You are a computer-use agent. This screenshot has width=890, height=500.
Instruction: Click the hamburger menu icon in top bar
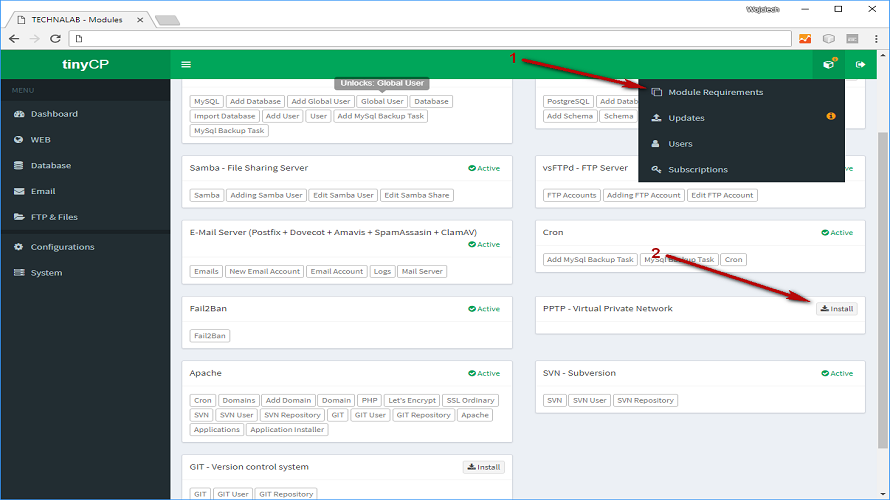(185, 64)
